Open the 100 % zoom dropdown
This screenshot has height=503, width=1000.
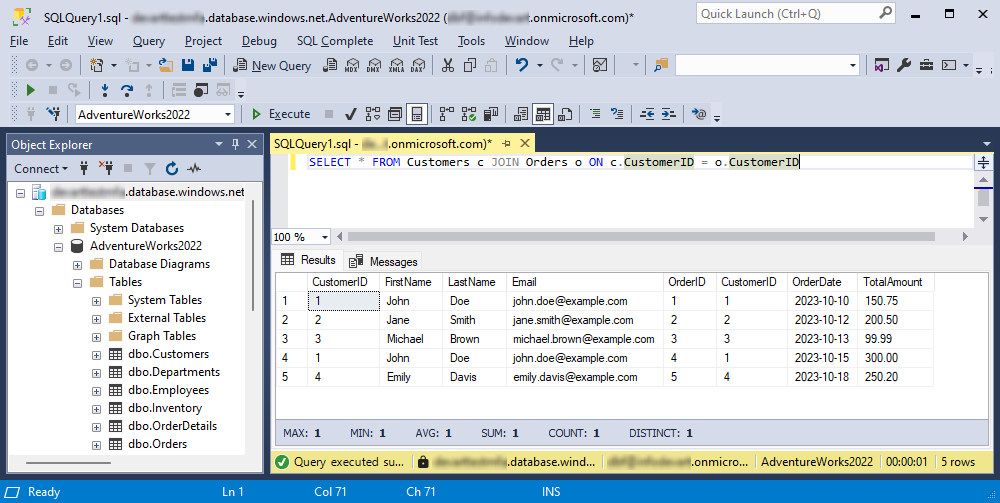pos(325,237)
